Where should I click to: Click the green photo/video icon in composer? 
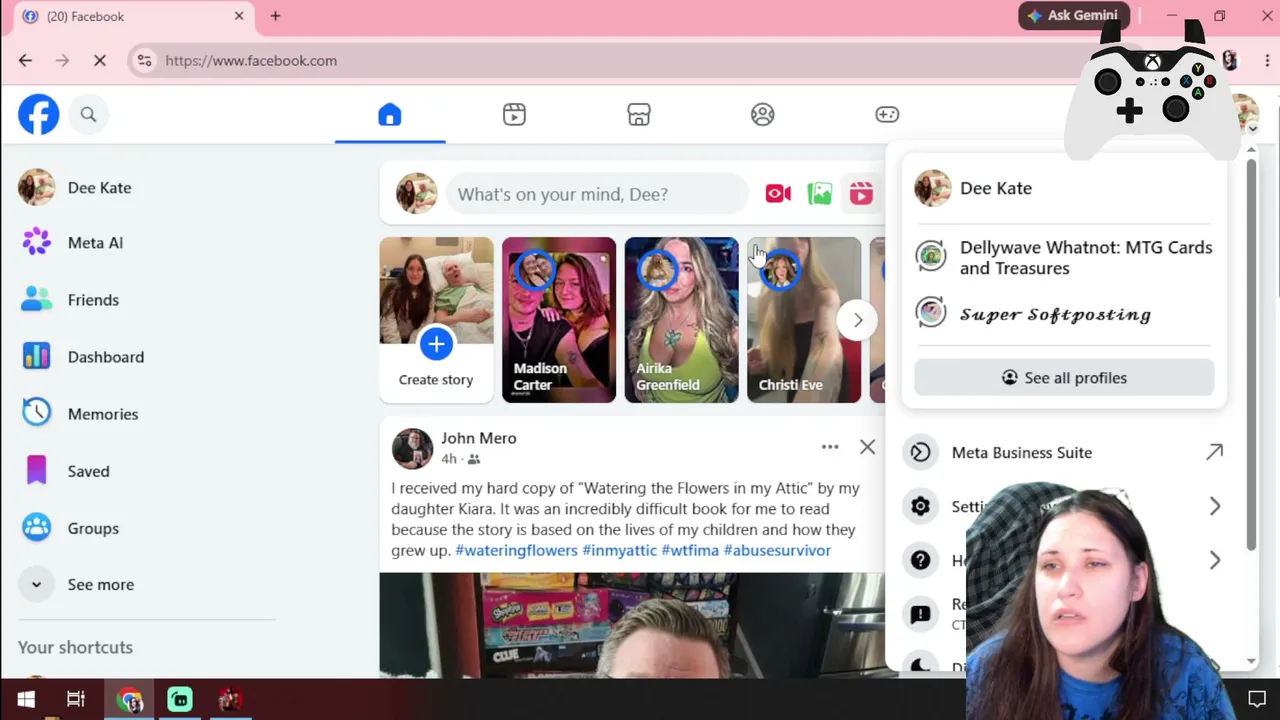820,194
